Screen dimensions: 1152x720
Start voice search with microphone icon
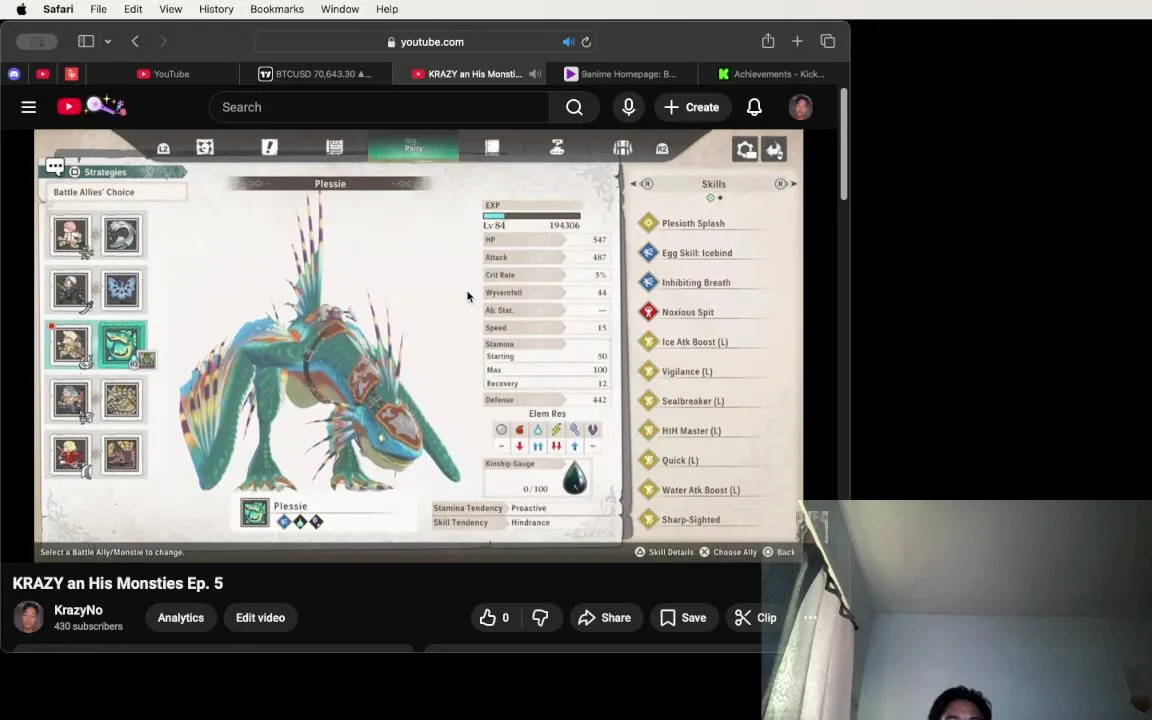[x=628, y=107]
